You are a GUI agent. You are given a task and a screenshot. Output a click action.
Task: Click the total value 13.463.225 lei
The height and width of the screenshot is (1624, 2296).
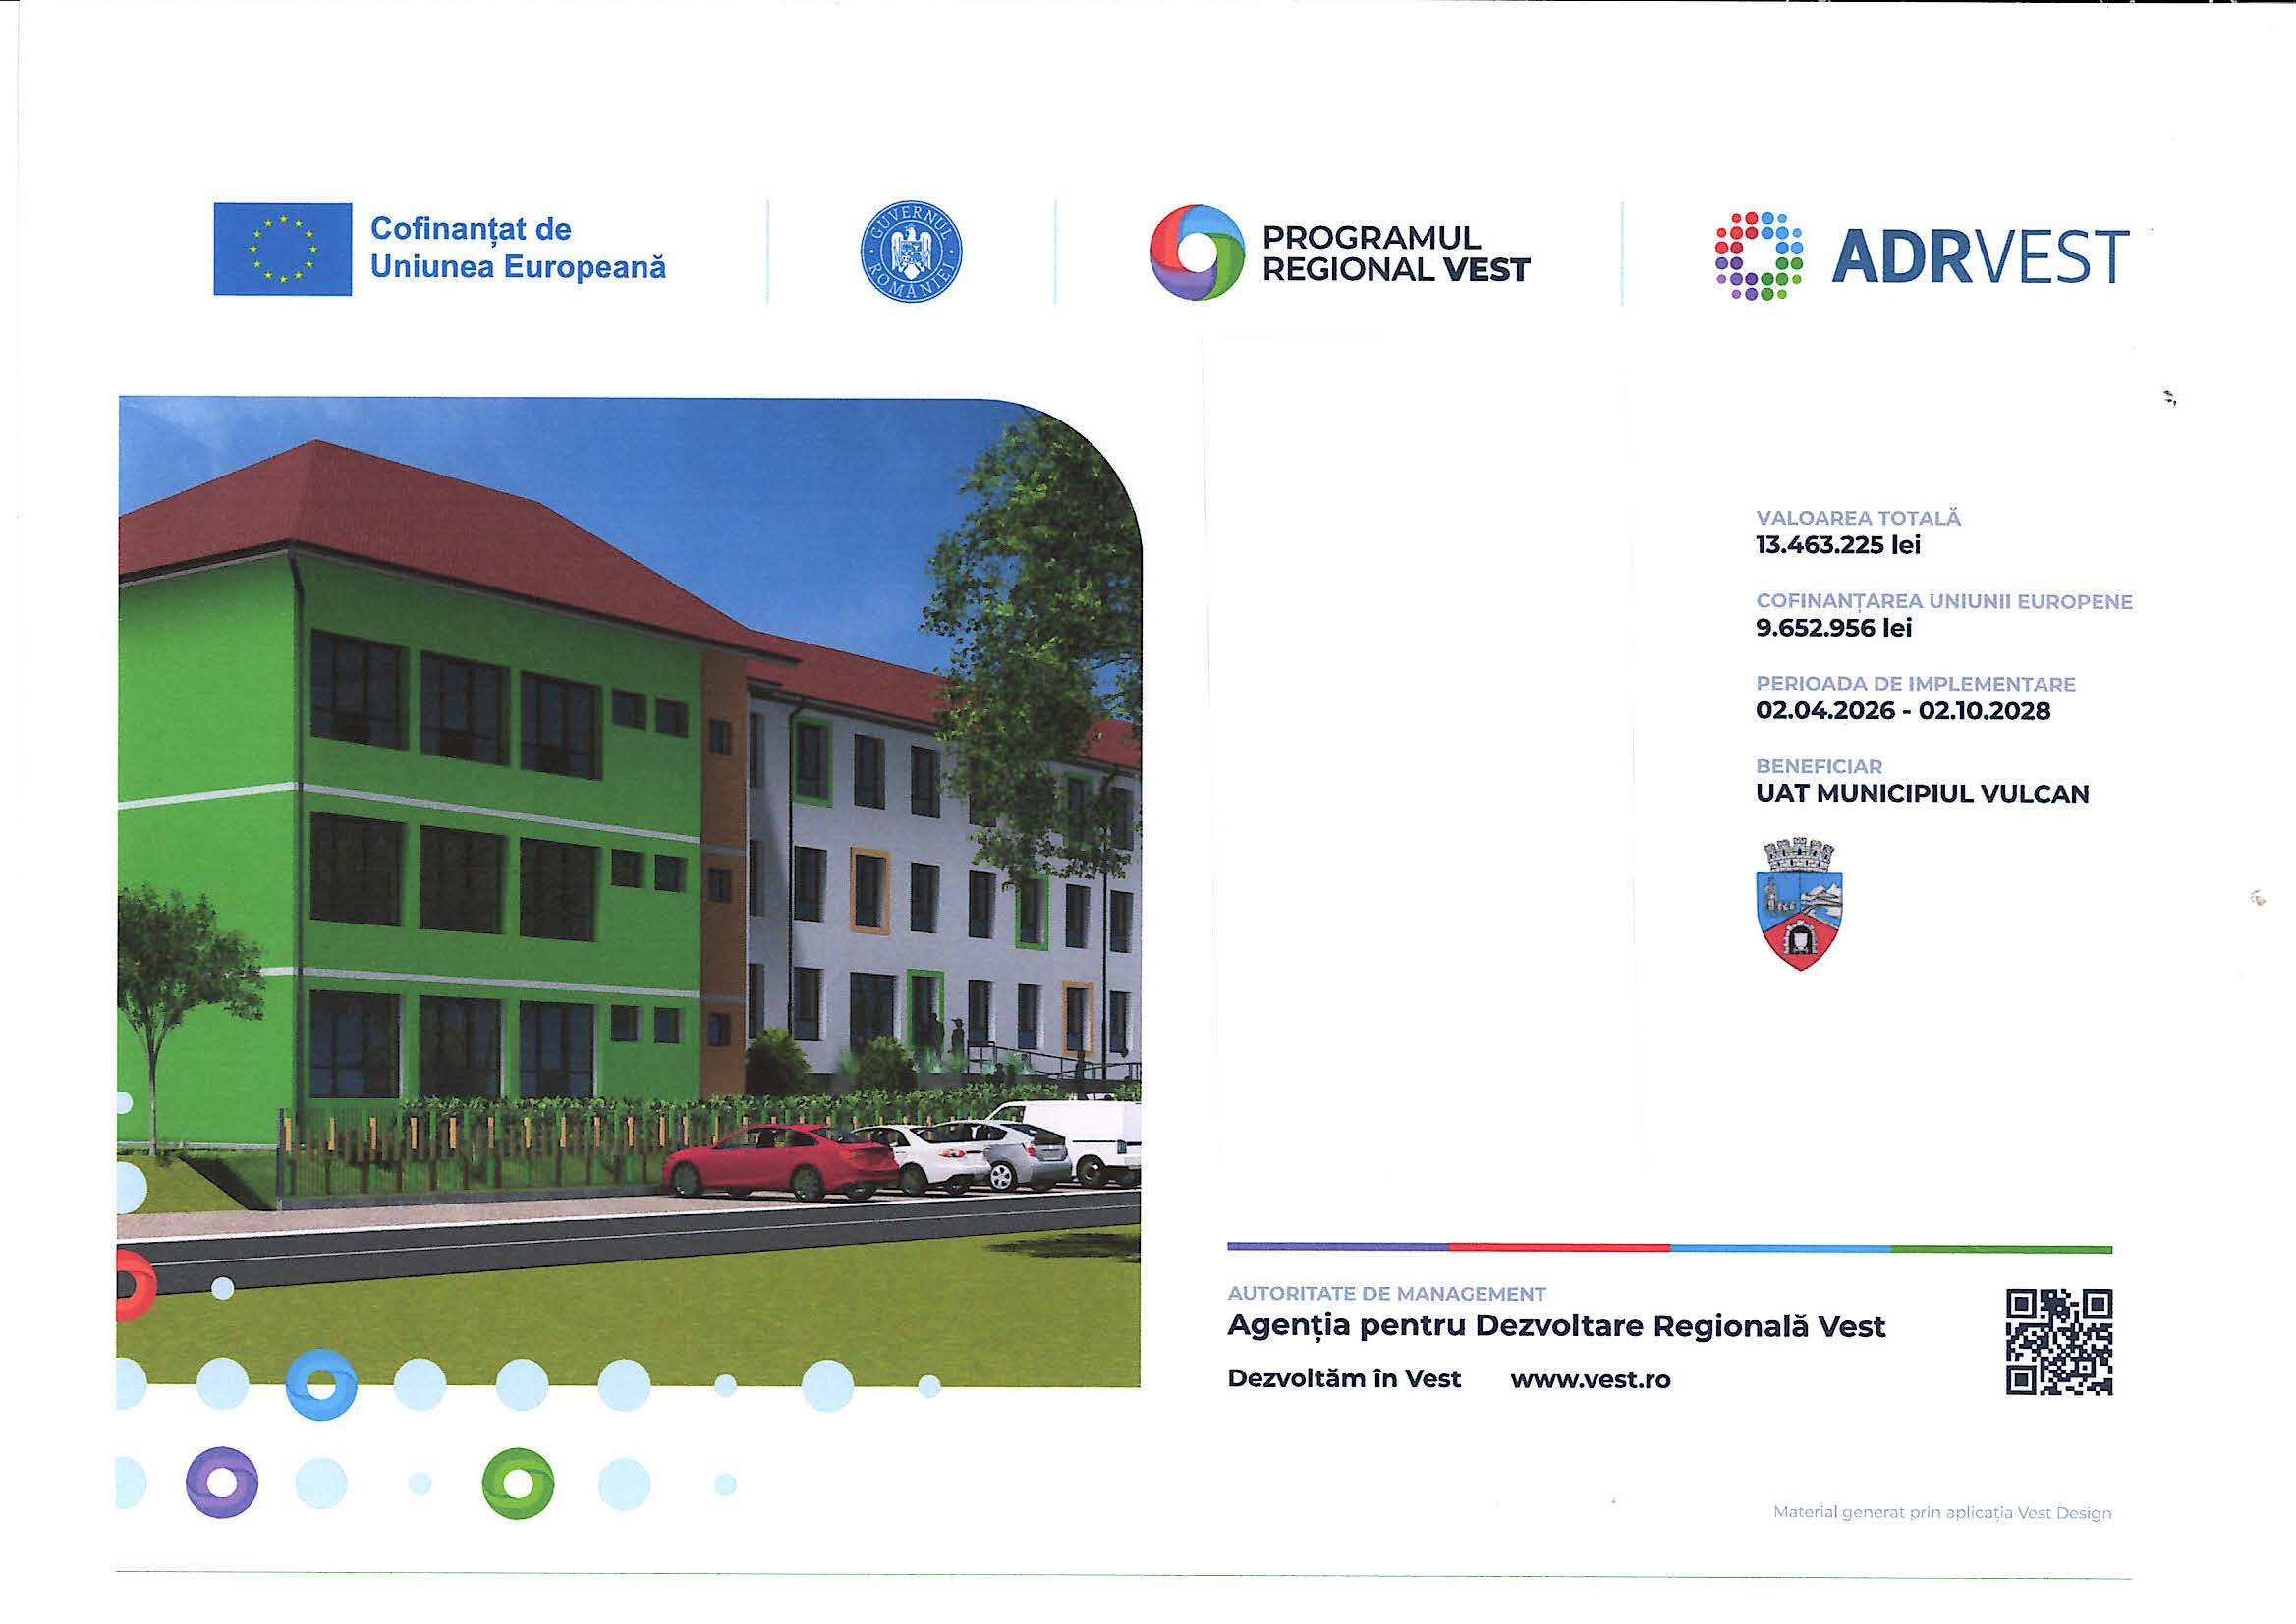coord(1838,545)
